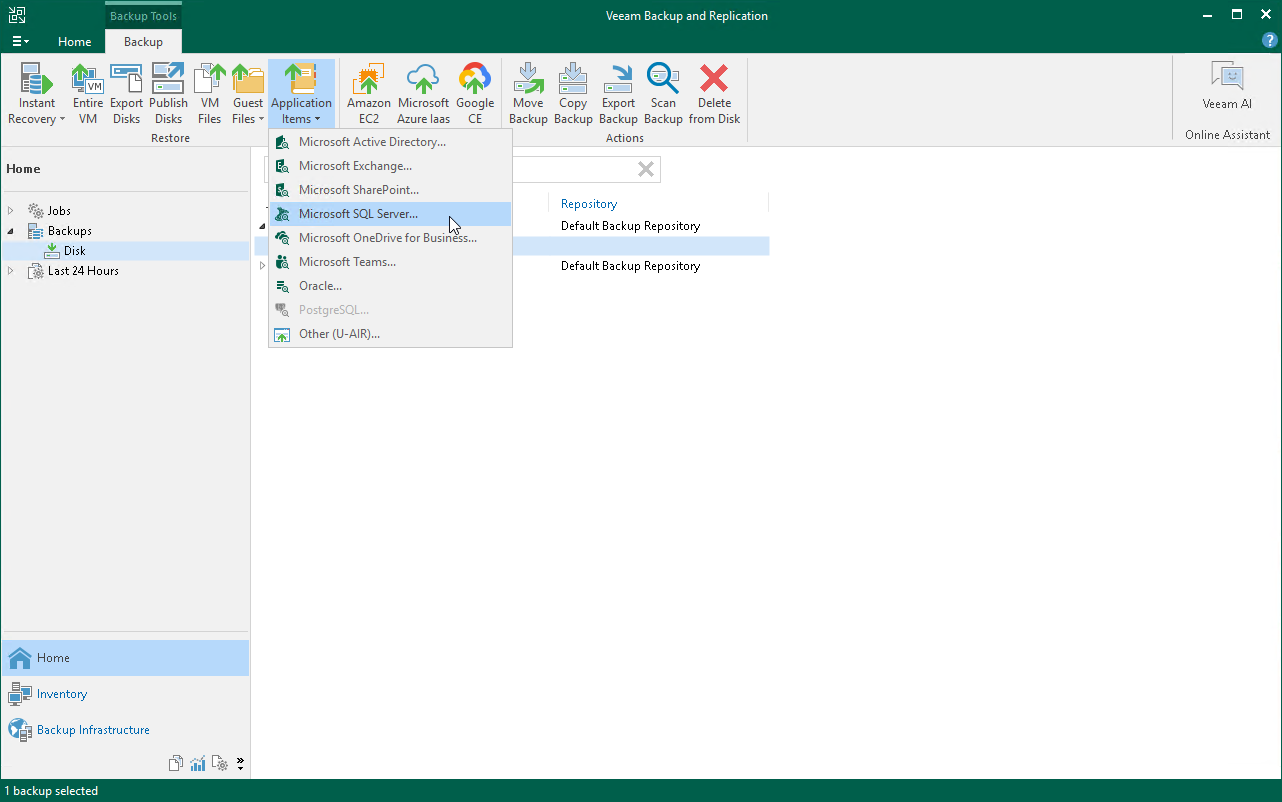
Task: Click the Google CE restore icon
Action: point(475,94)
